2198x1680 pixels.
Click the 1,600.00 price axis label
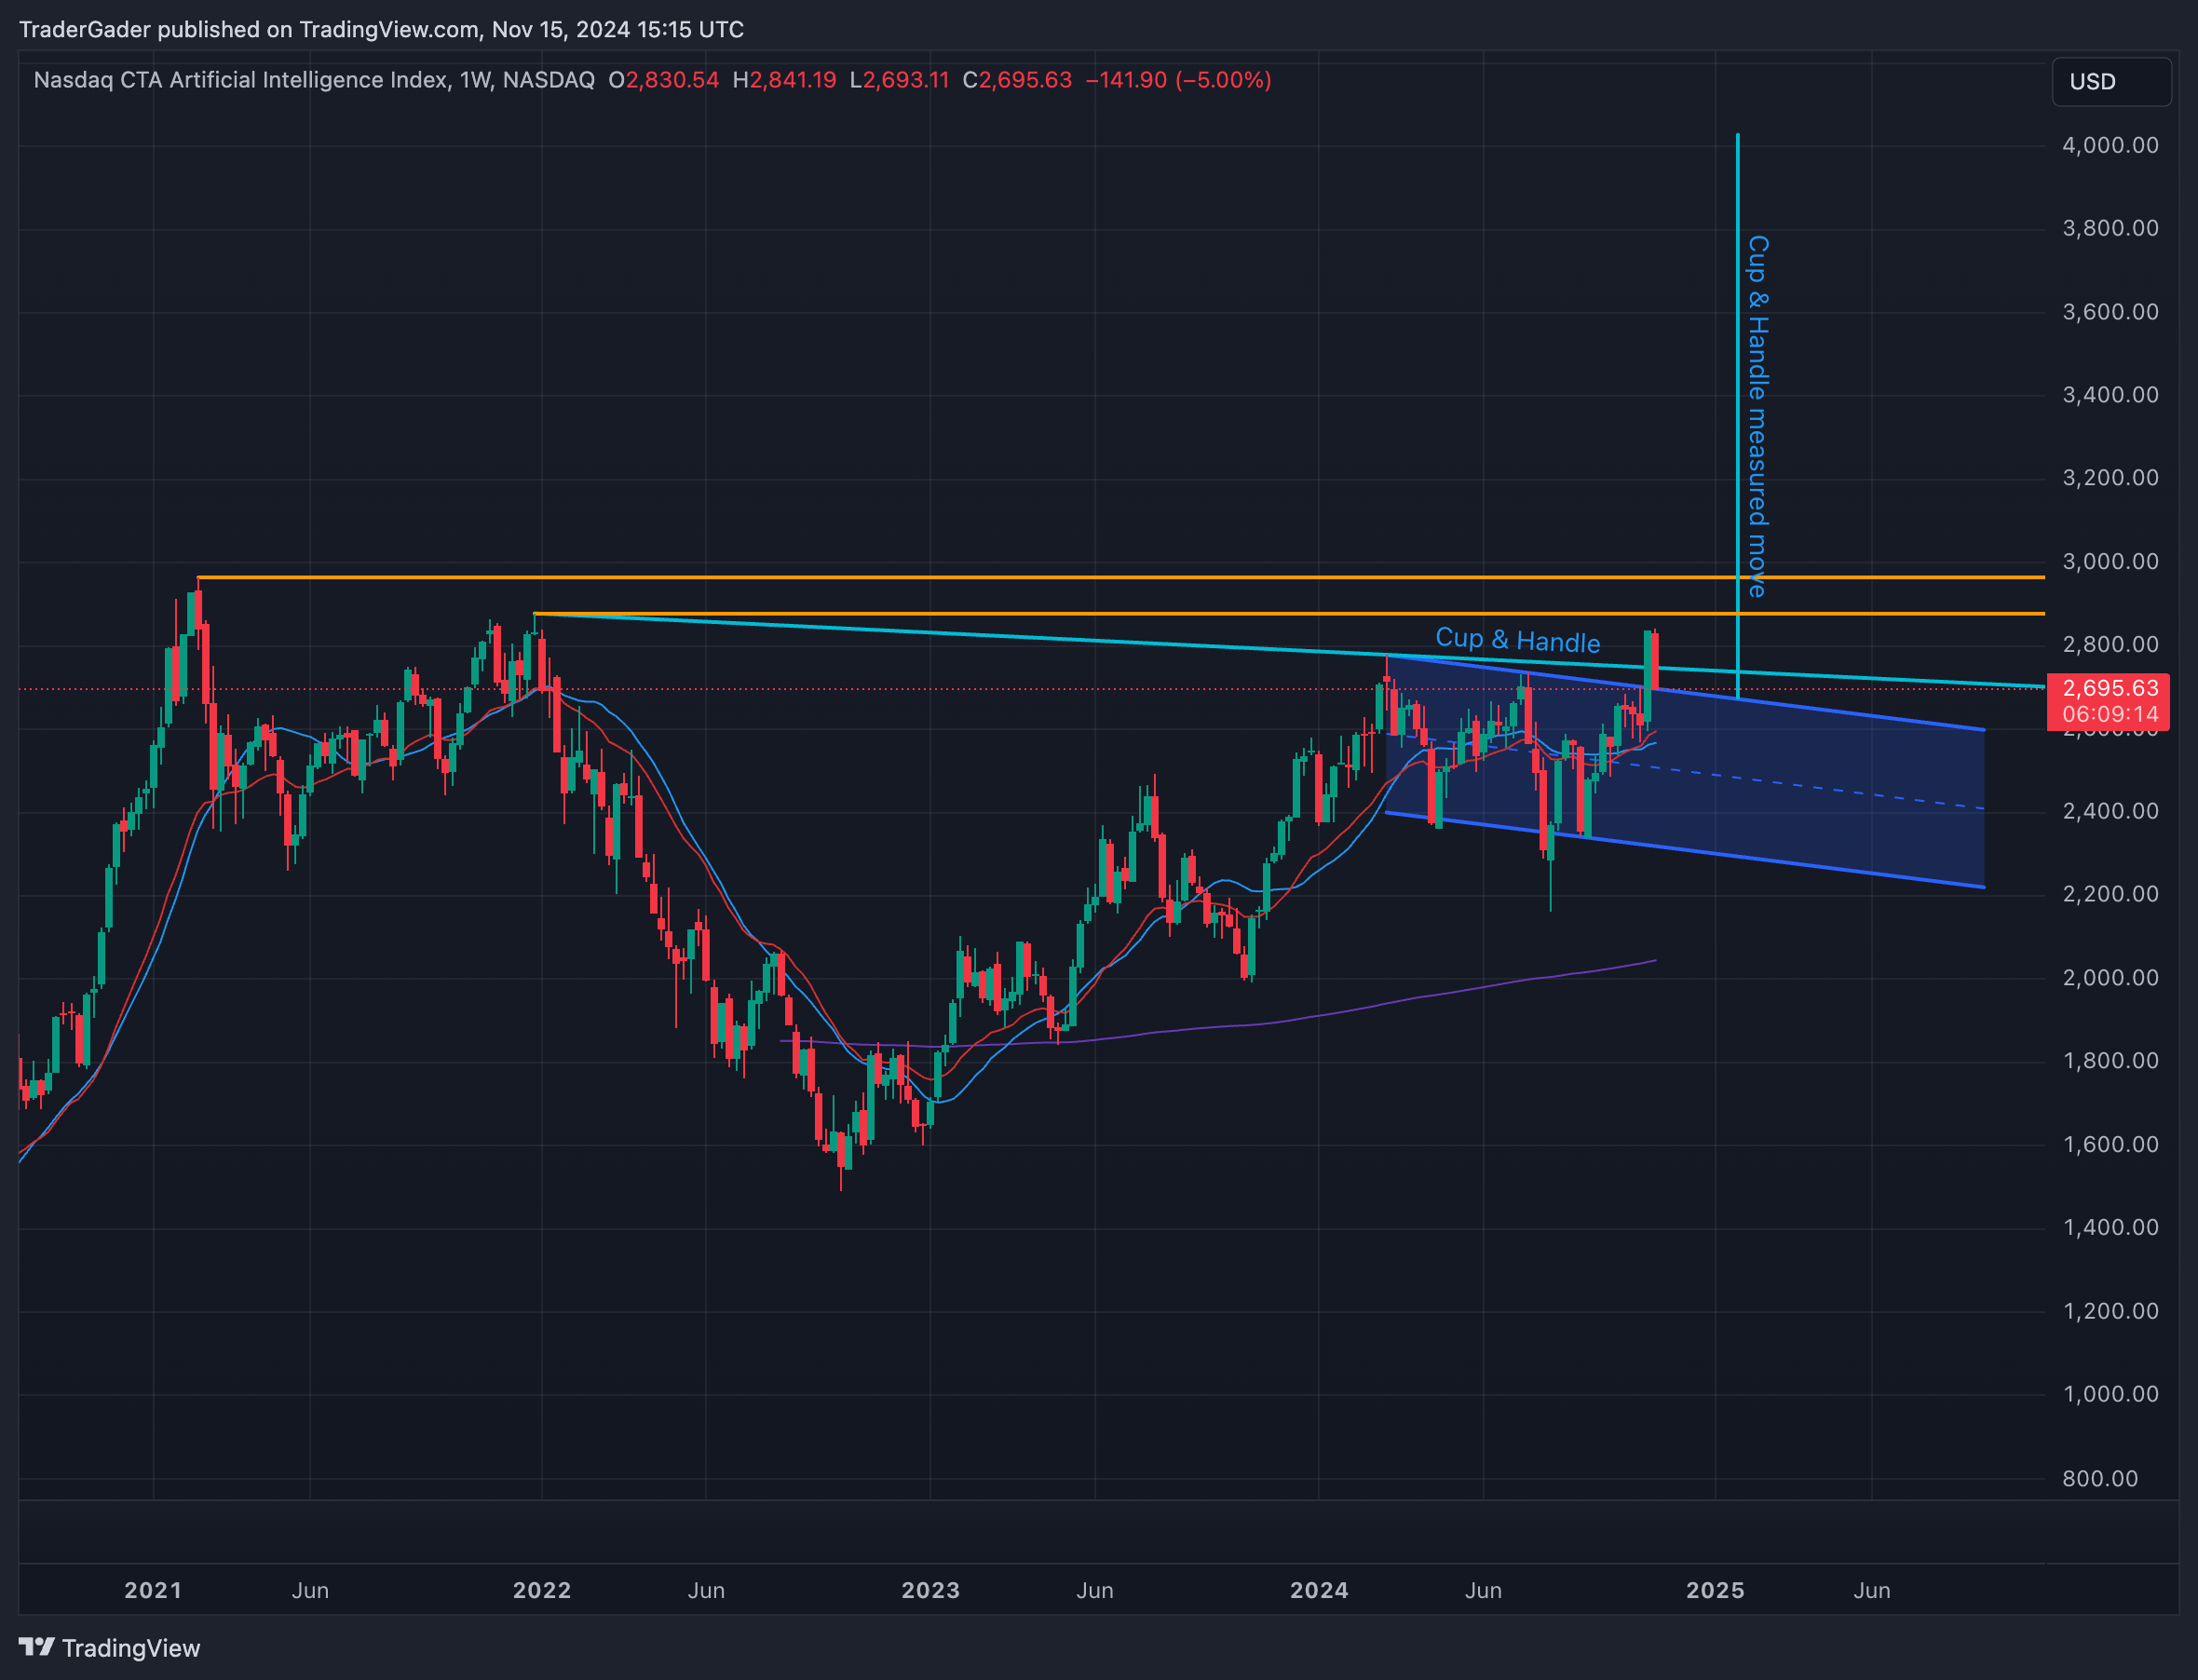pyautogui.click(x=2110, y=1144)
